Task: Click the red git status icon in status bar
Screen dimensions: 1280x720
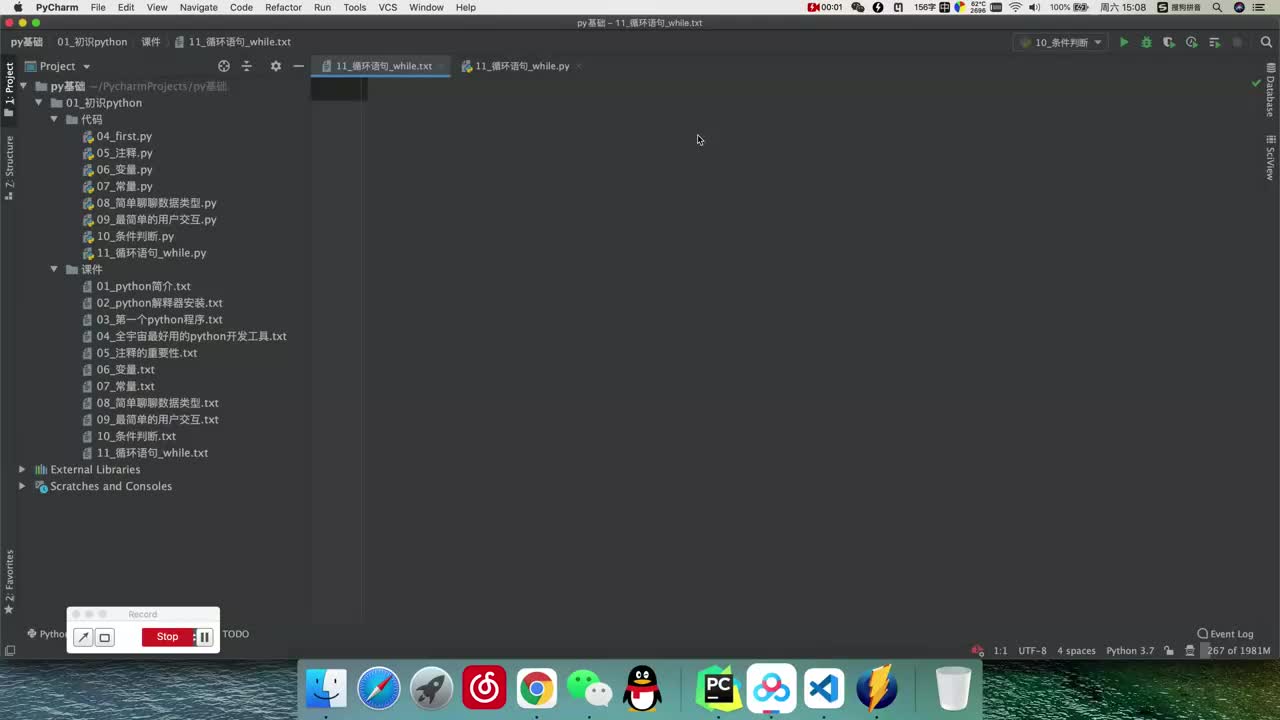Action: click(977, 650)
